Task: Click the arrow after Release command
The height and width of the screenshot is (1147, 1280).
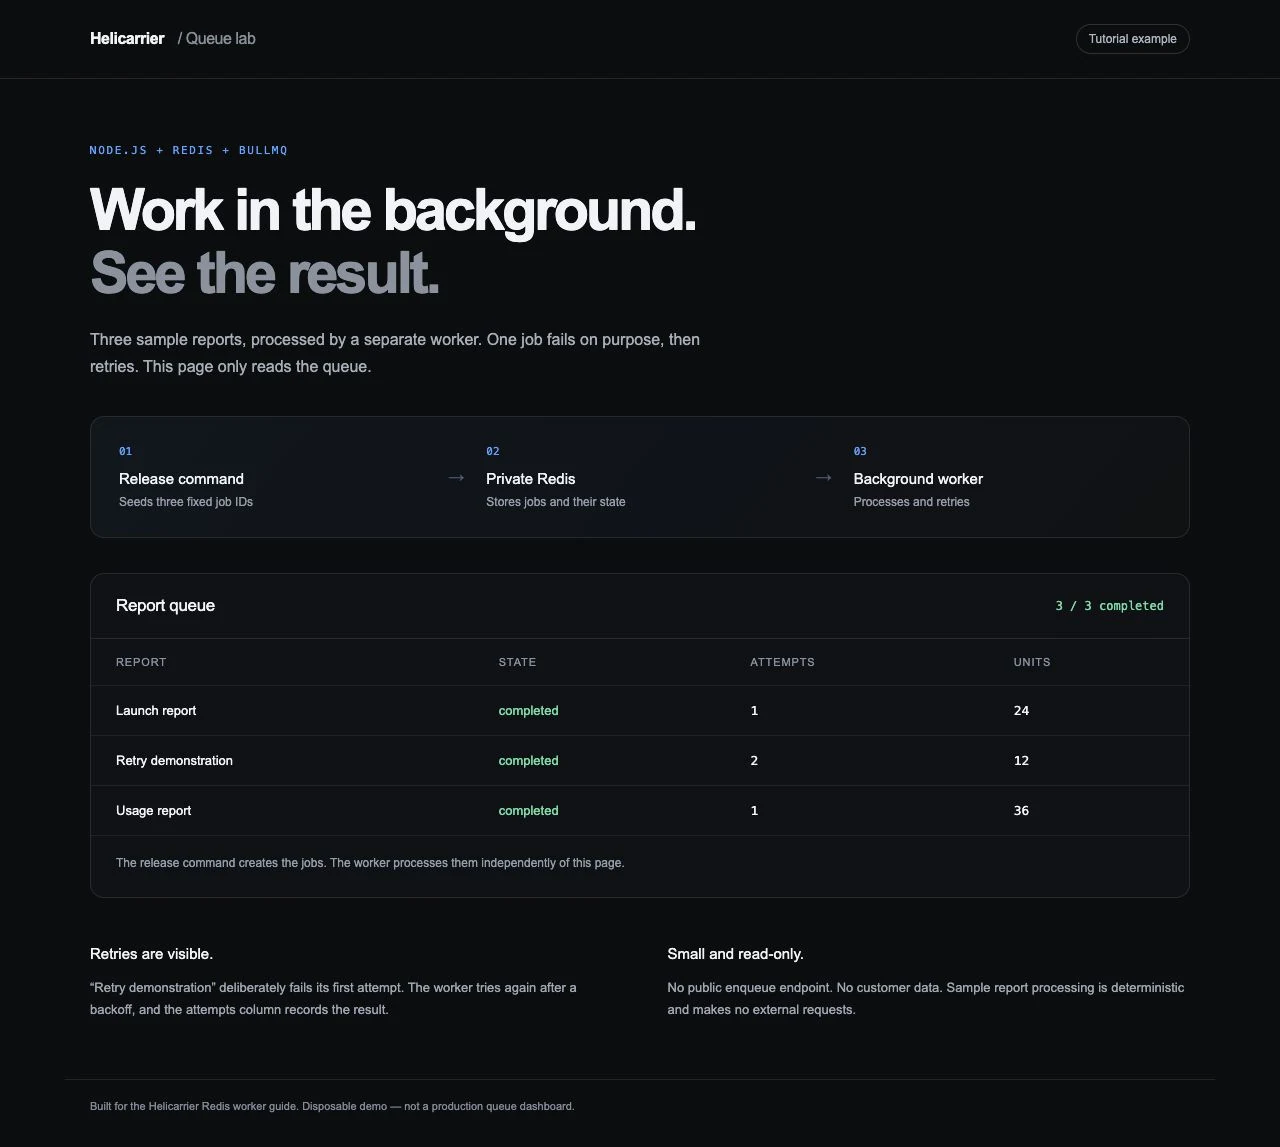Action: point(456,478)
